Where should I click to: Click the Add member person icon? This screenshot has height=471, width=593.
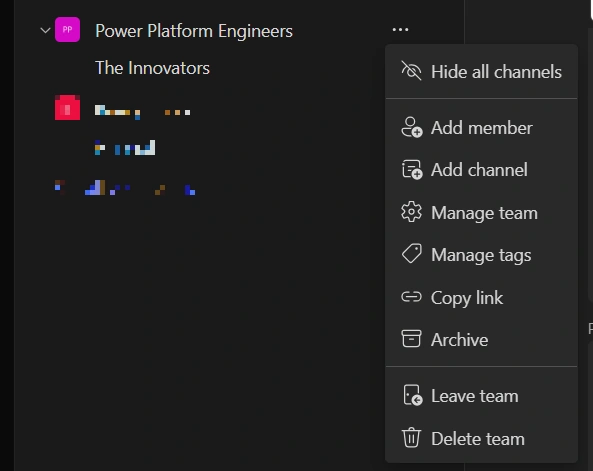411,127
